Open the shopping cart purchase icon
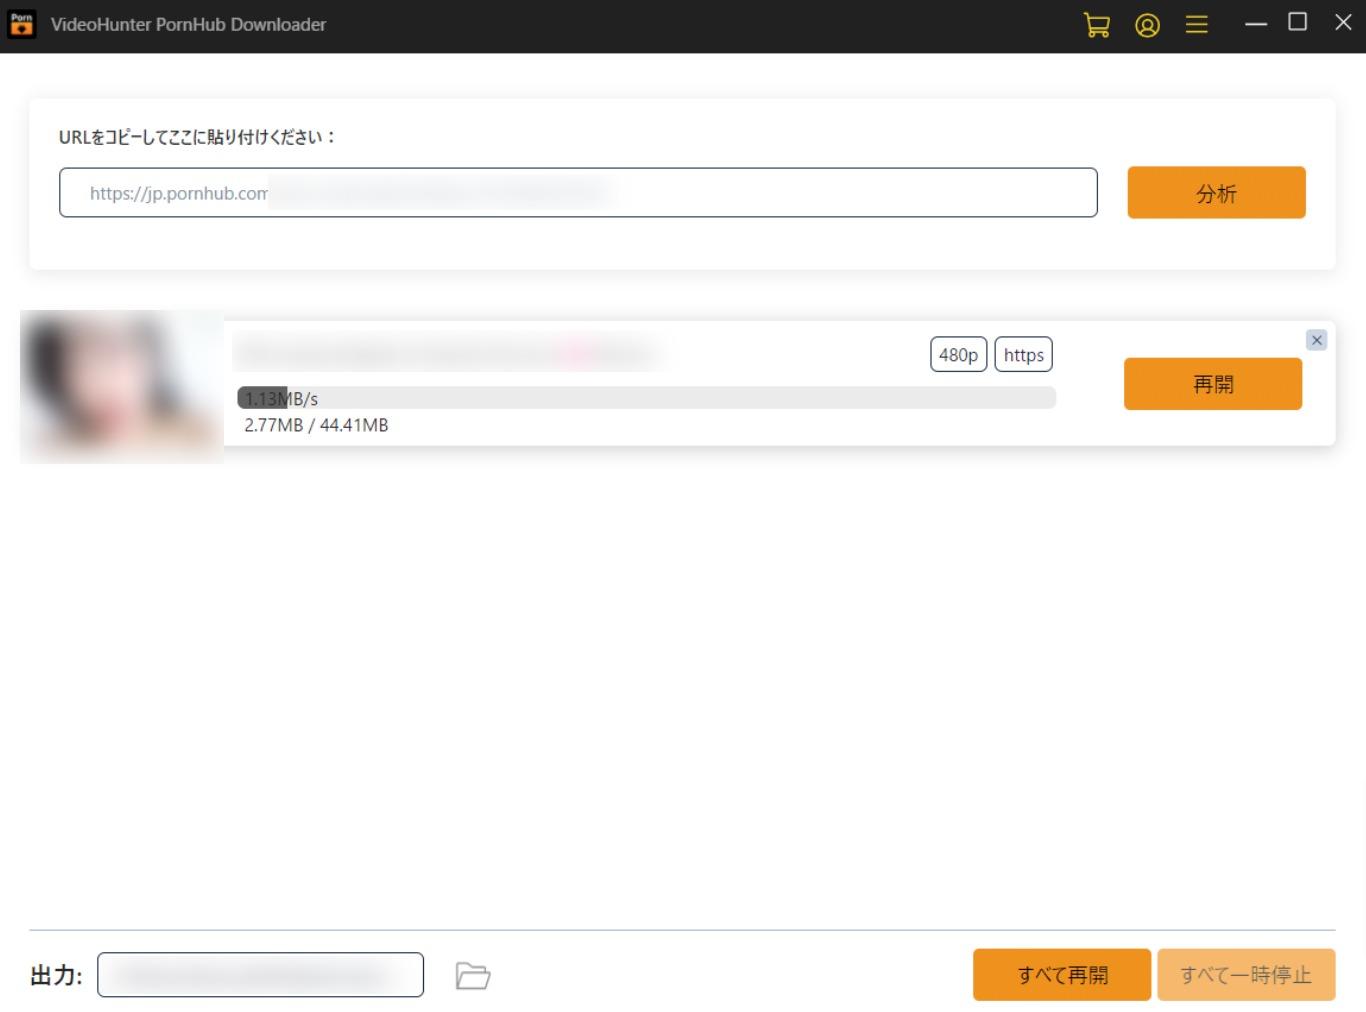The height and width of the screenshot is (1012, 1366). [1097, 25]
